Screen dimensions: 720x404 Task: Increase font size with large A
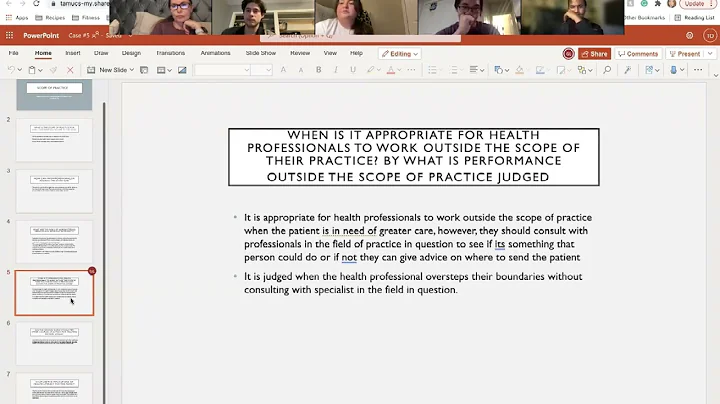[x=283, y=70]
